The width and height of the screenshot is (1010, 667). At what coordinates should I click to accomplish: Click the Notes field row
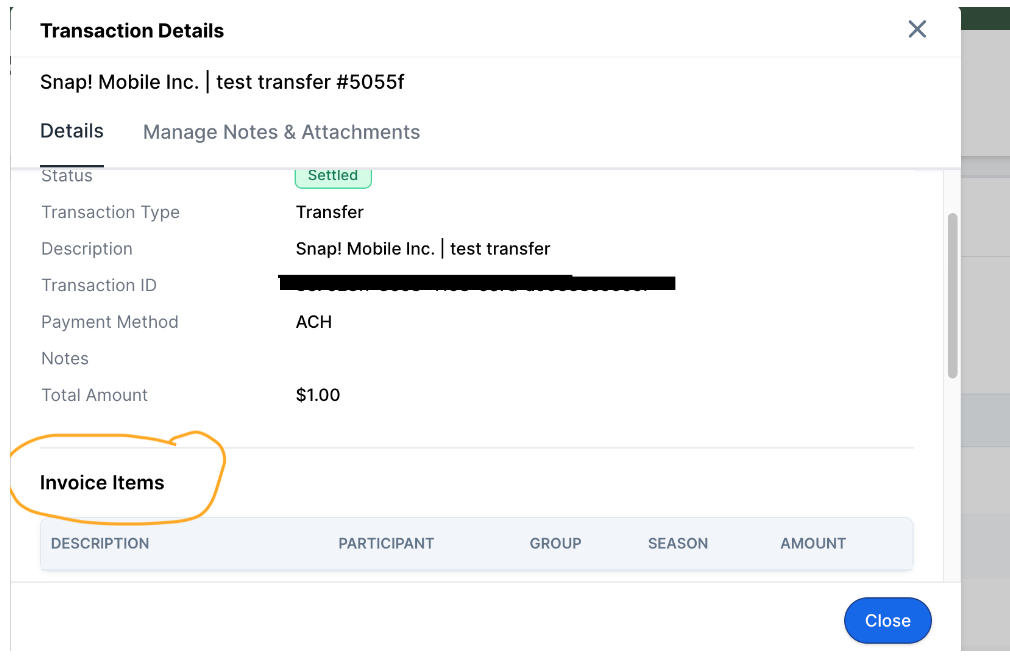[x=64, y=358]
